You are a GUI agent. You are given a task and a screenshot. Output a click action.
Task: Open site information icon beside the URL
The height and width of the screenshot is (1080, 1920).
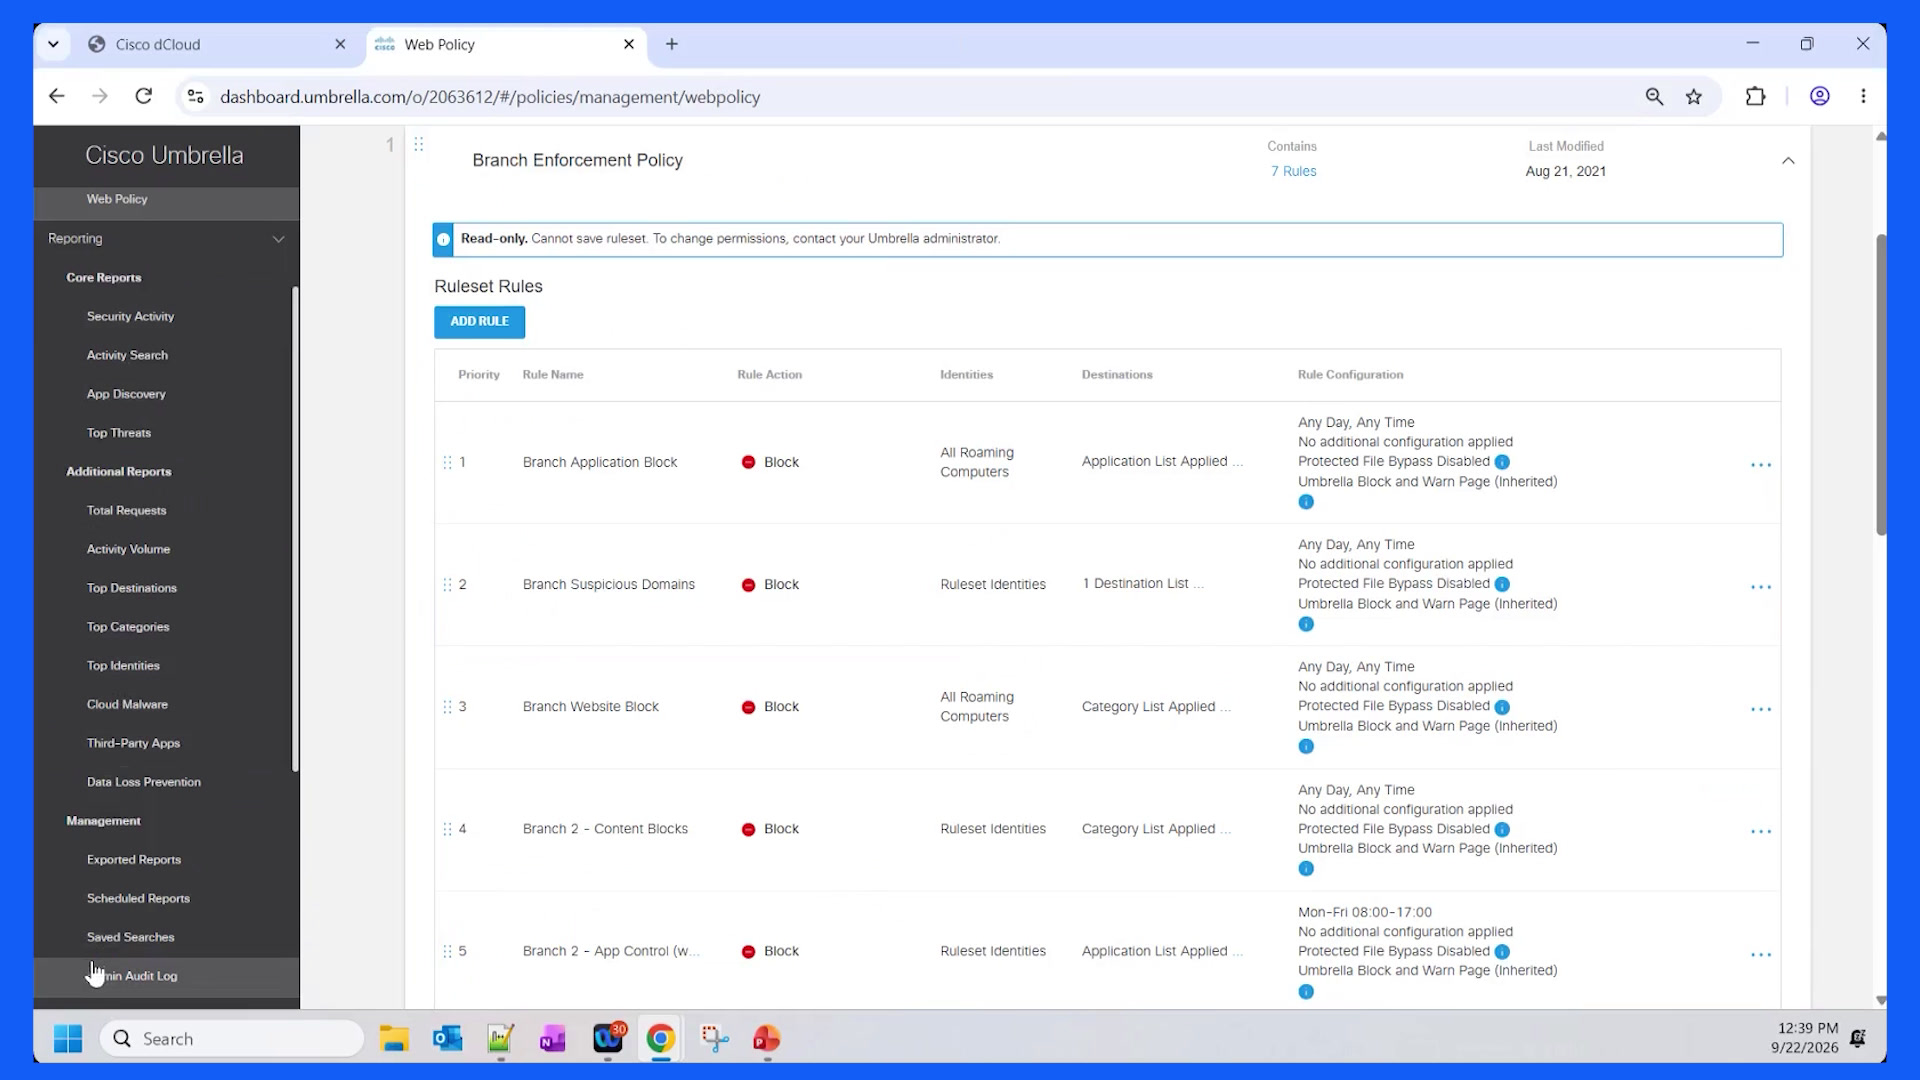point(196,96)
